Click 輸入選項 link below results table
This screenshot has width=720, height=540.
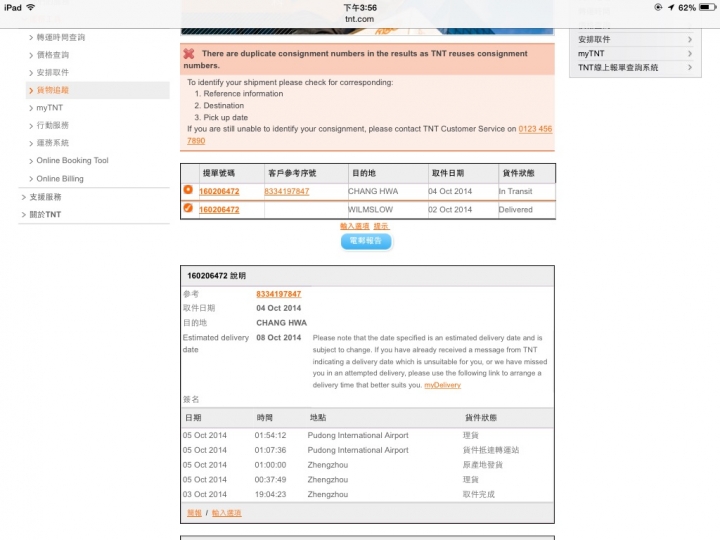click(x=354, y=226)
